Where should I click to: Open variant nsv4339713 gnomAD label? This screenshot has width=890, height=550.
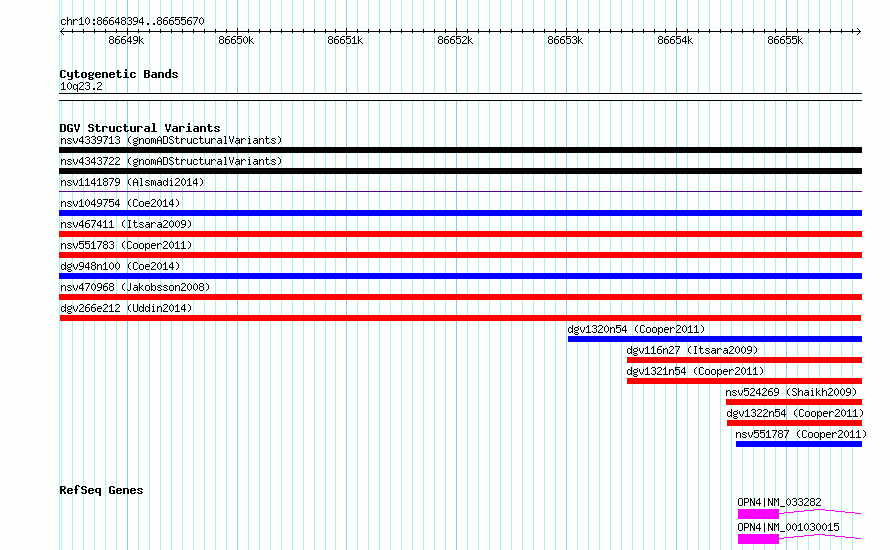point(171,140)
